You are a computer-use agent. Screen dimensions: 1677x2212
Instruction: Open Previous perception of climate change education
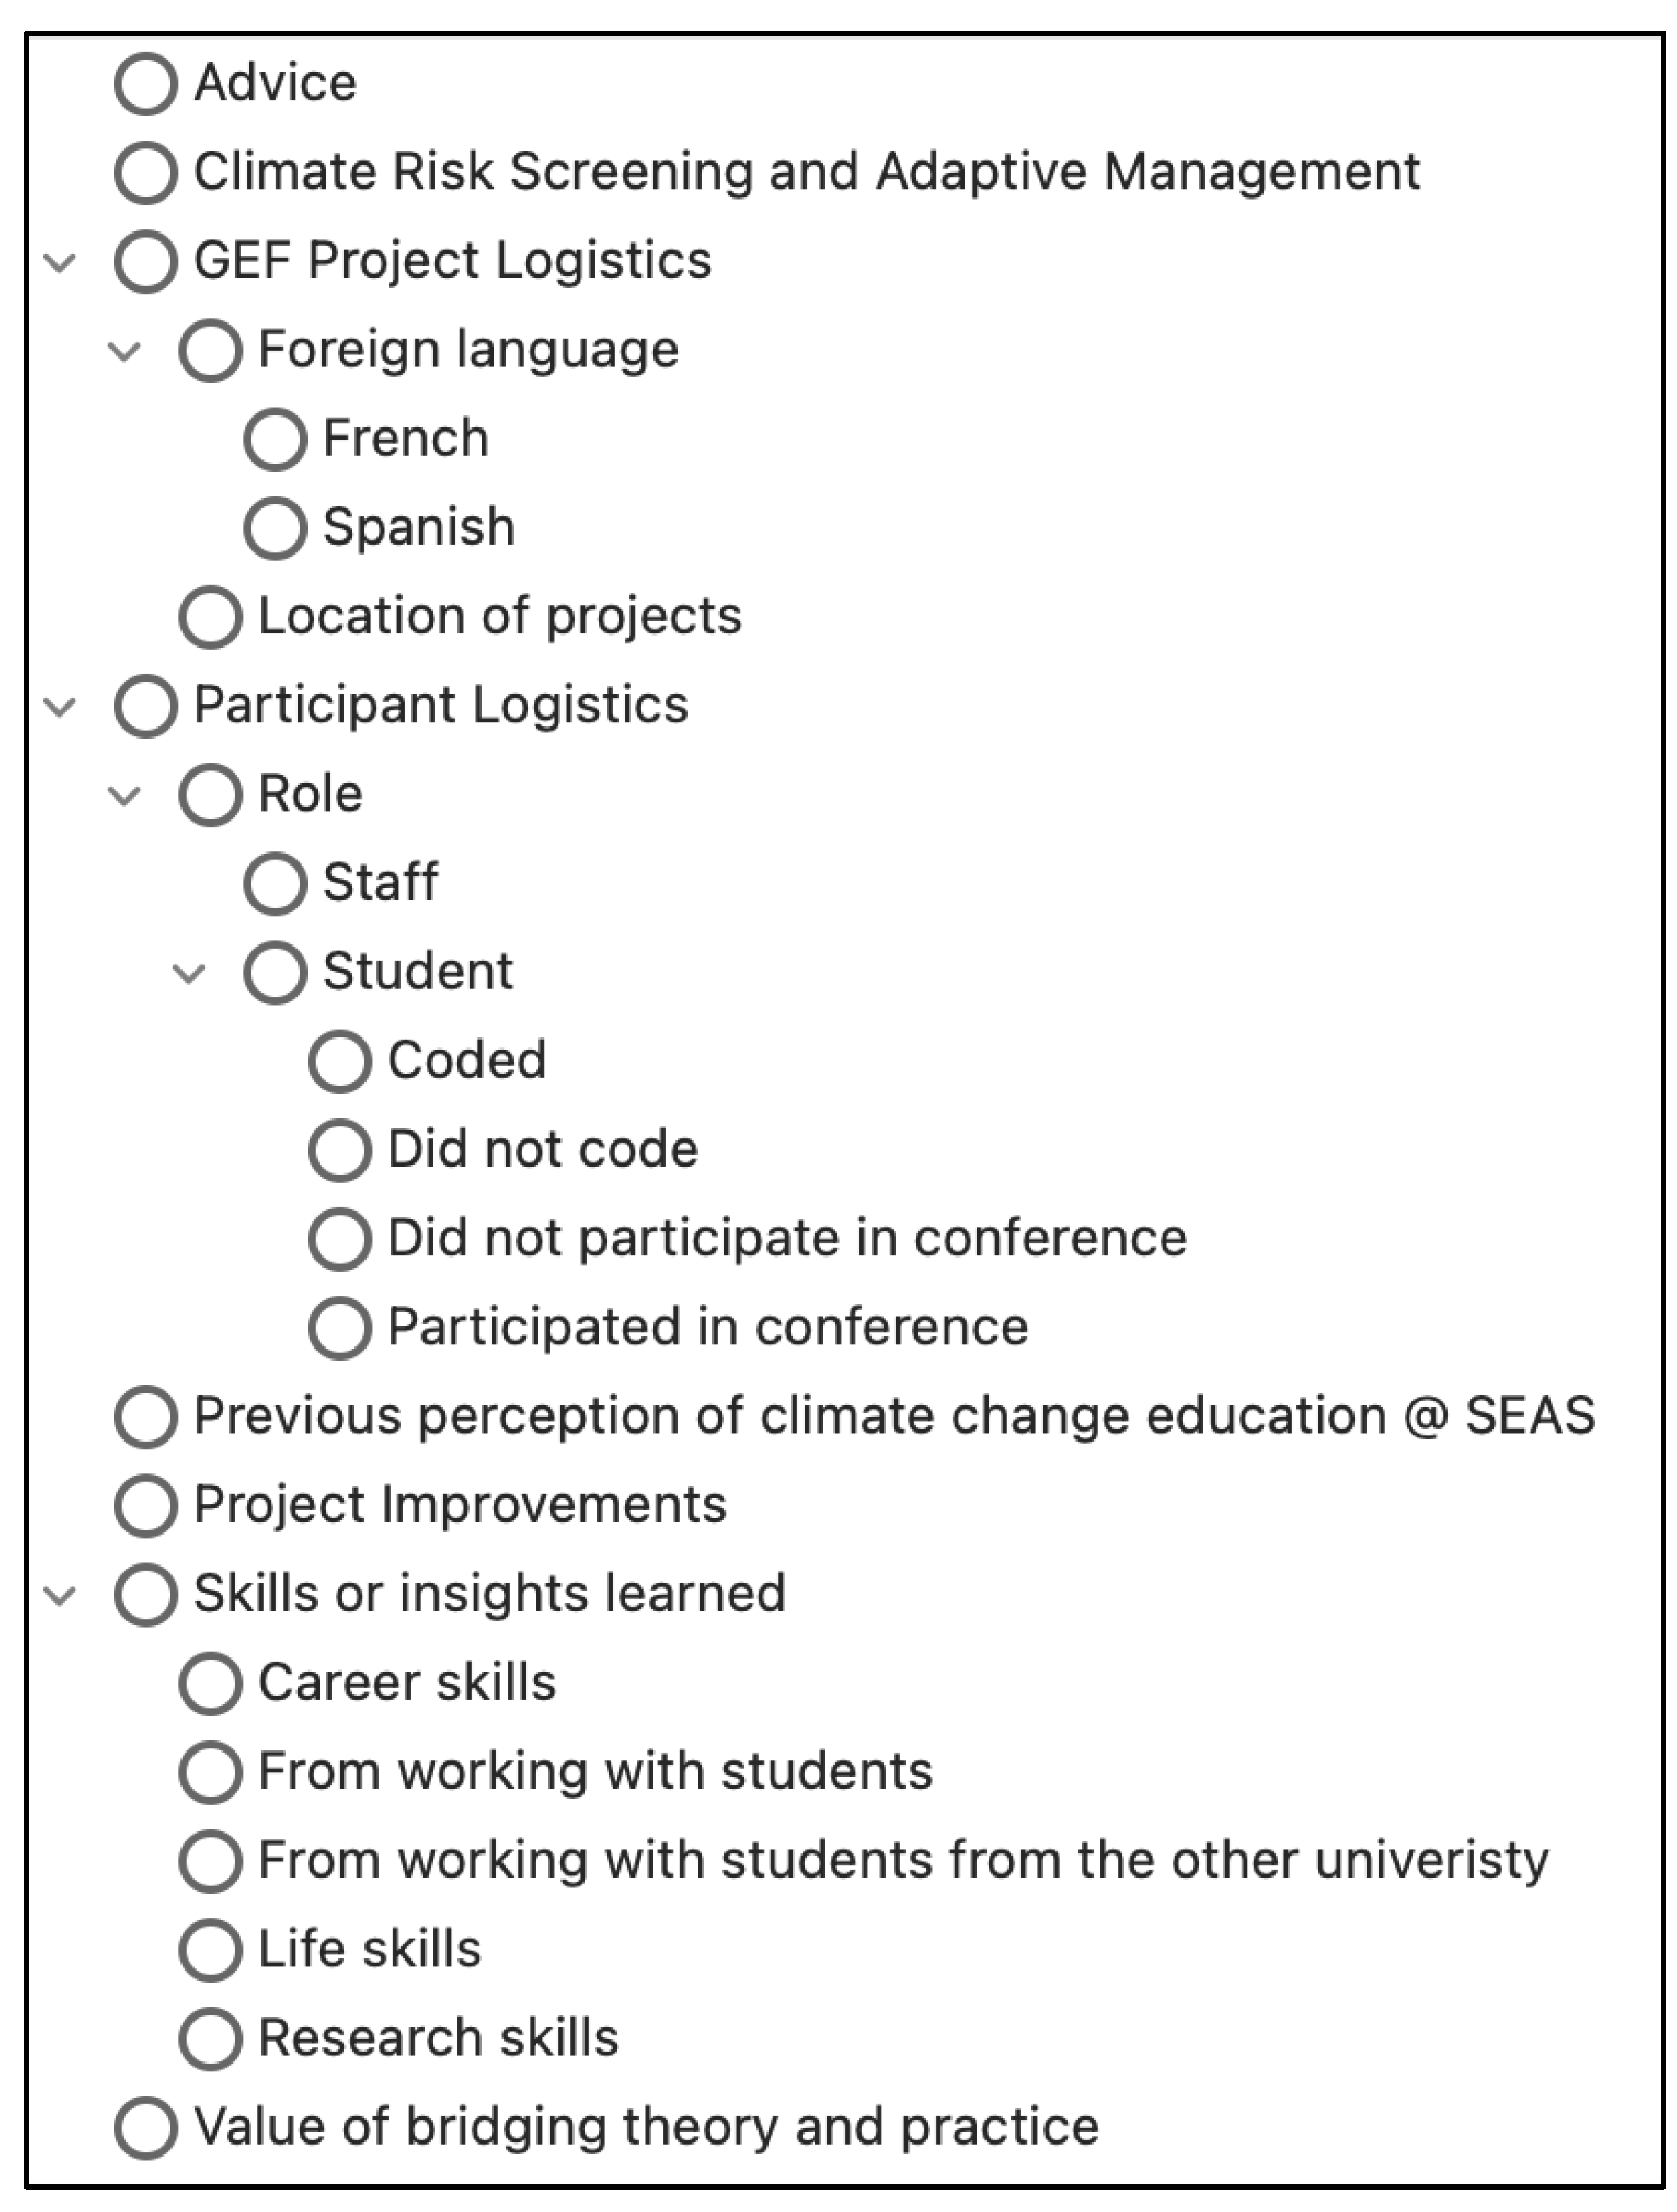click(x=893, y=1416)
